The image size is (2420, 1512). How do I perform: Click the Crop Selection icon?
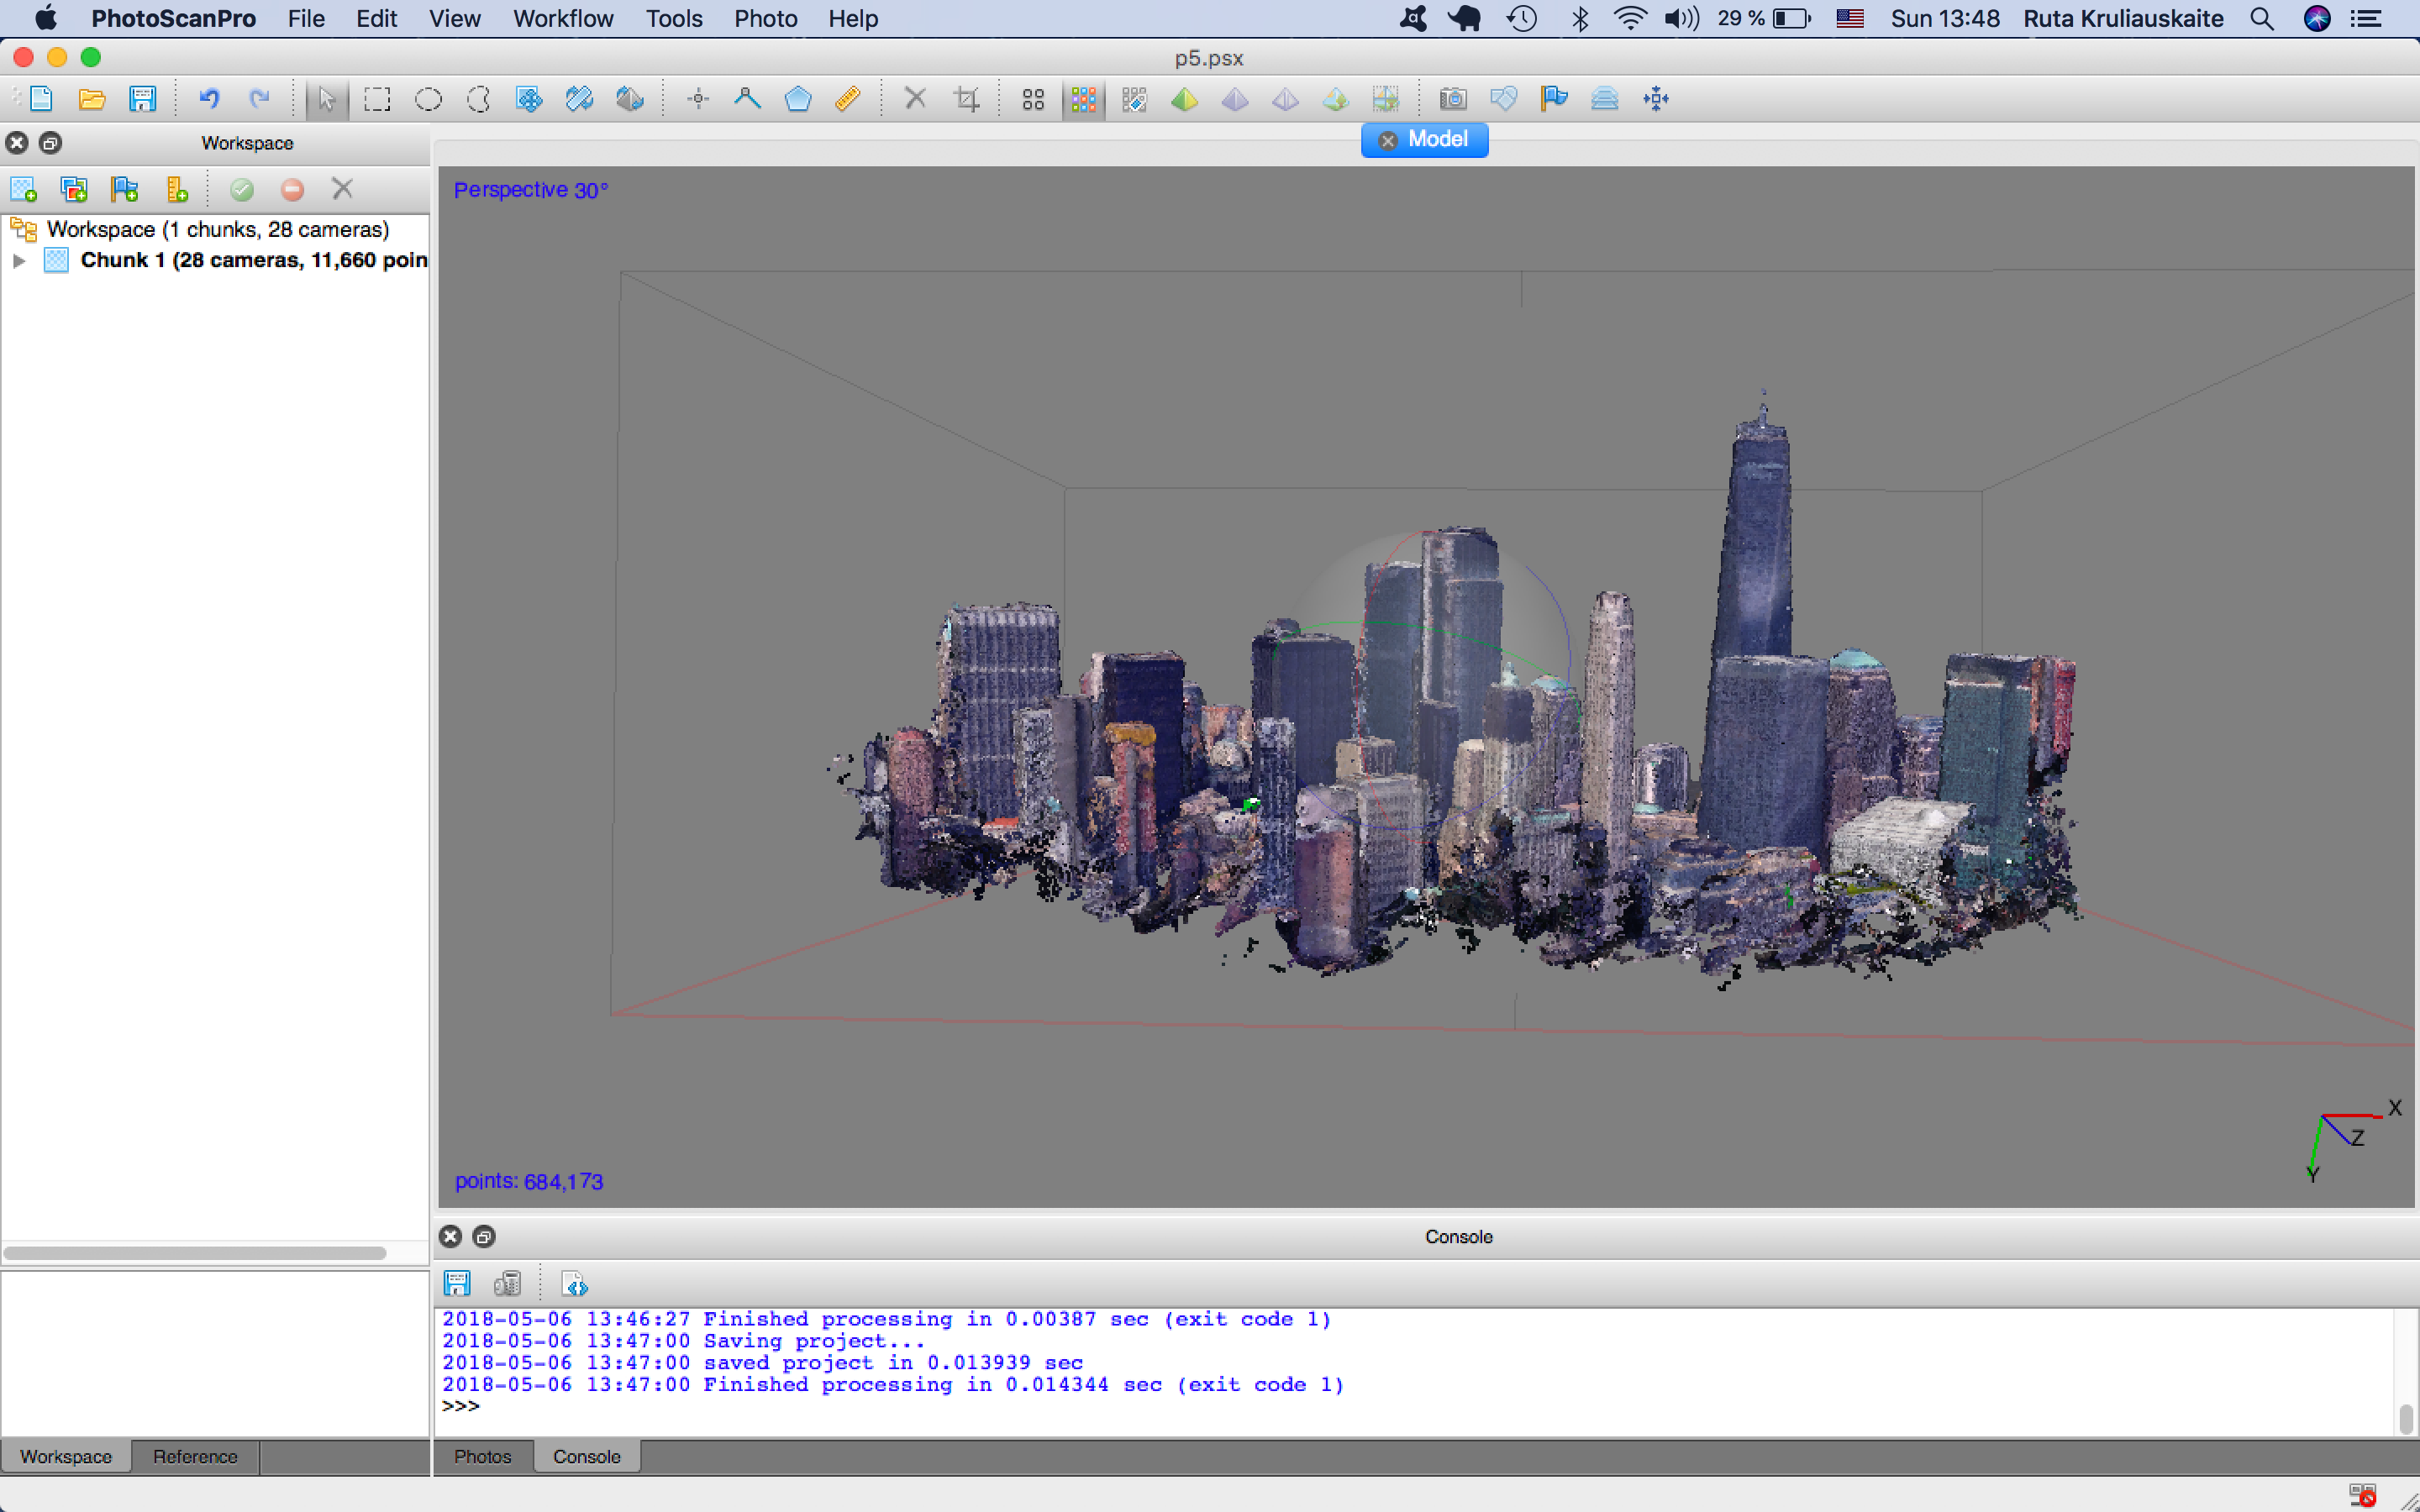[x=966, y=99]
